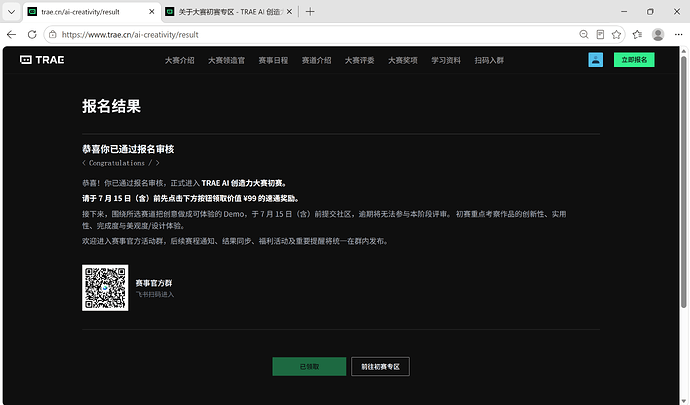Image resolution: width=690 pixels, height=405 pixels.
Task: Switch to the 关于大赛初赛专区 tab
Action: (229, 12)
